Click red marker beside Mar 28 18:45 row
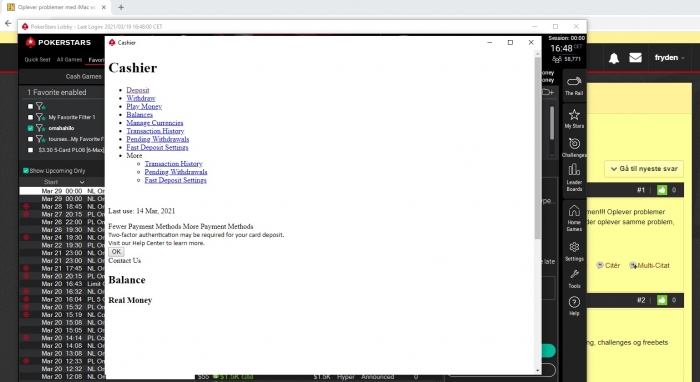700x382 pixels. pos(26,206)
